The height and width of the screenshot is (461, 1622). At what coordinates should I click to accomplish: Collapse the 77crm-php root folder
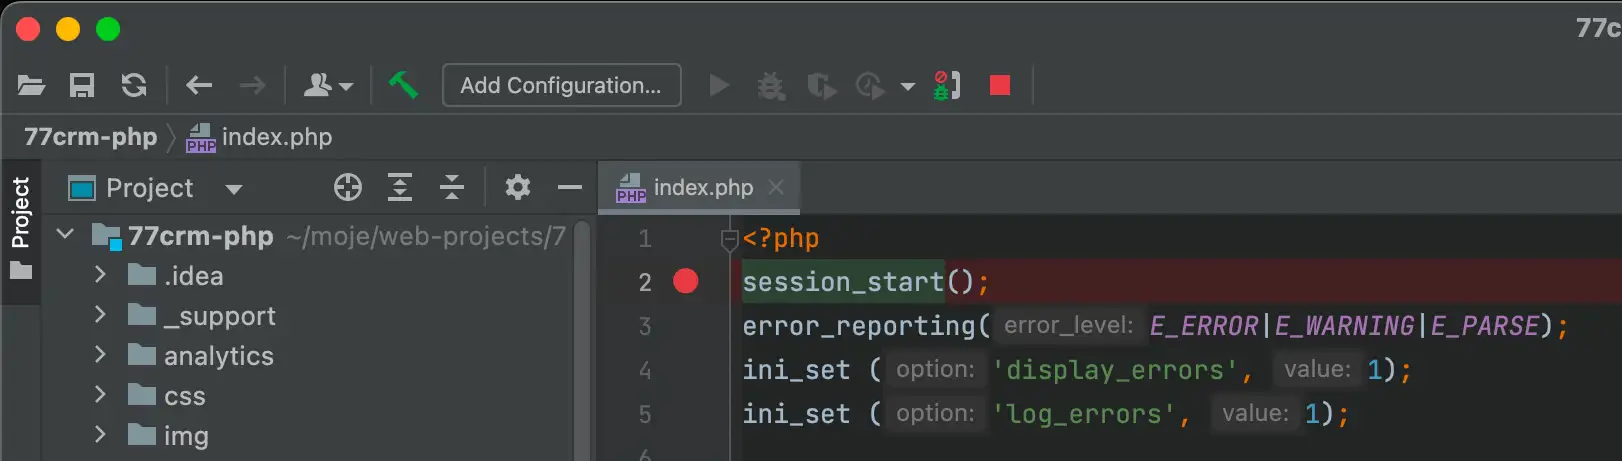point(66,235)
